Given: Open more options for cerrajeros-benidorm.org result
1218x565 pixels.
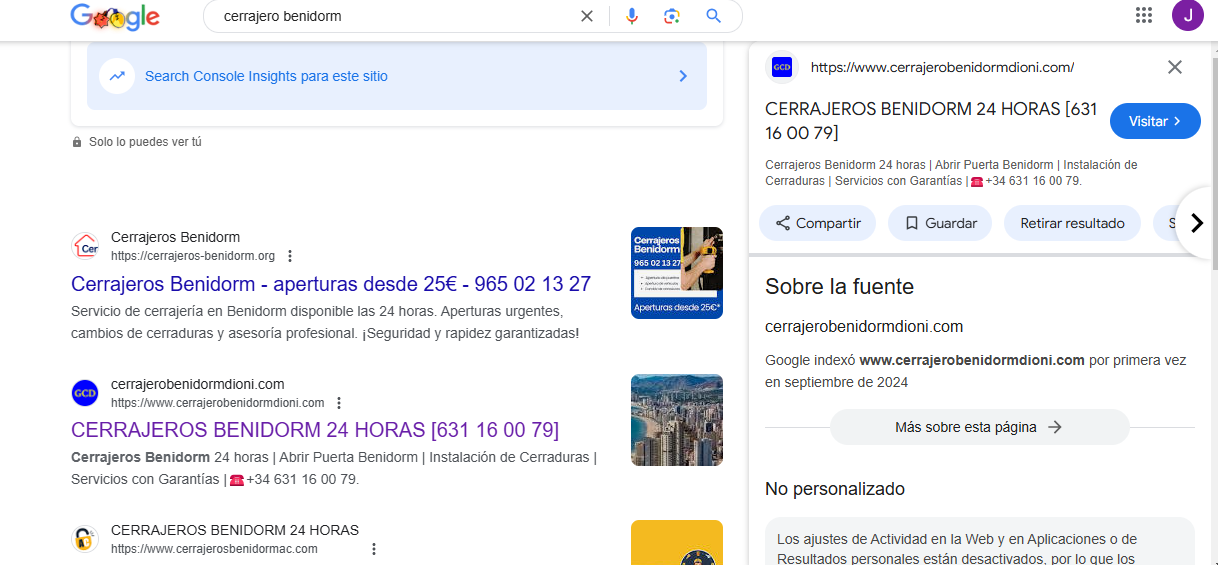Looking at the screenshot, I should coord(290,256).
